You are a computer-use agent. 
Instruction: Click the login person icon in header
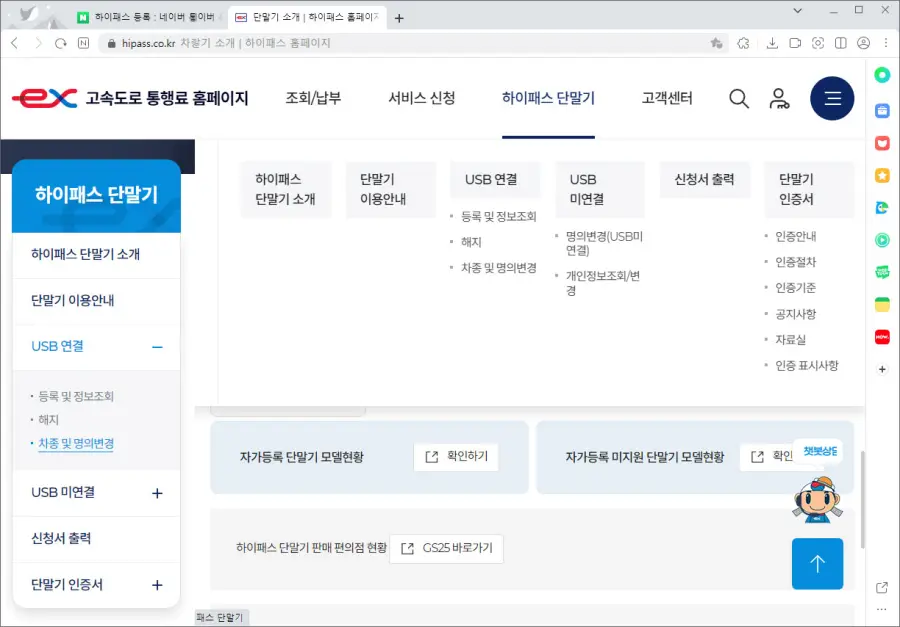780,98
